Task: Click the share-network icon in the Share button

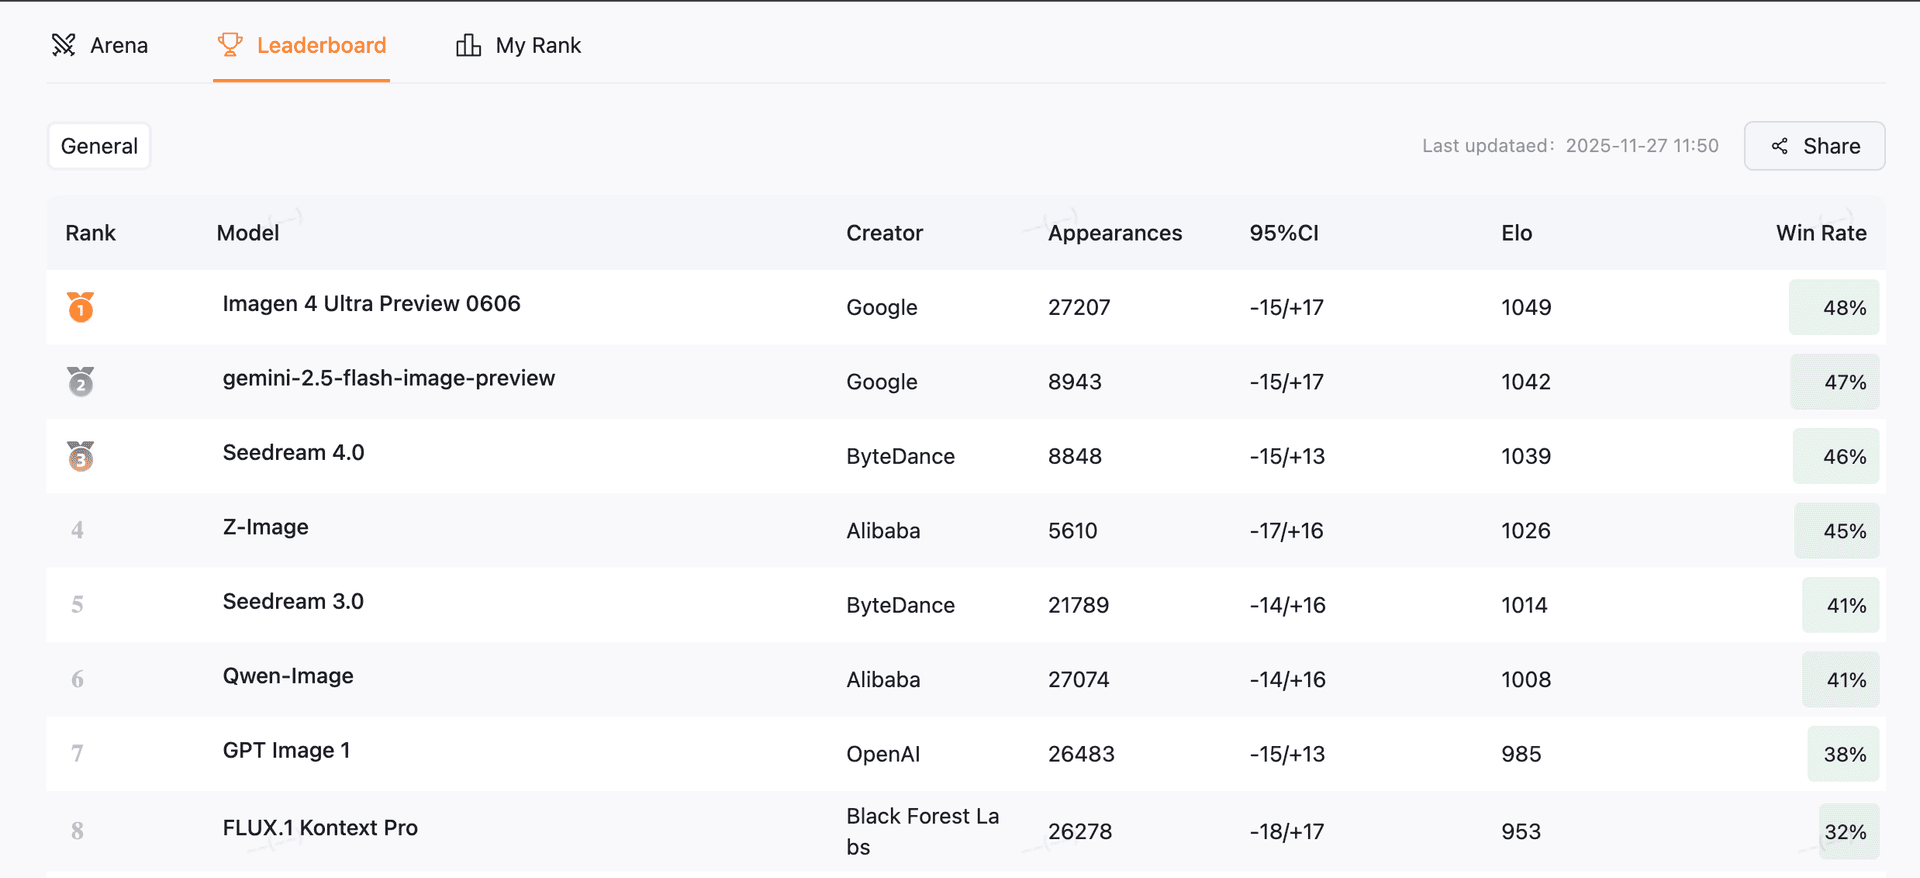Action: [1780, 146]
